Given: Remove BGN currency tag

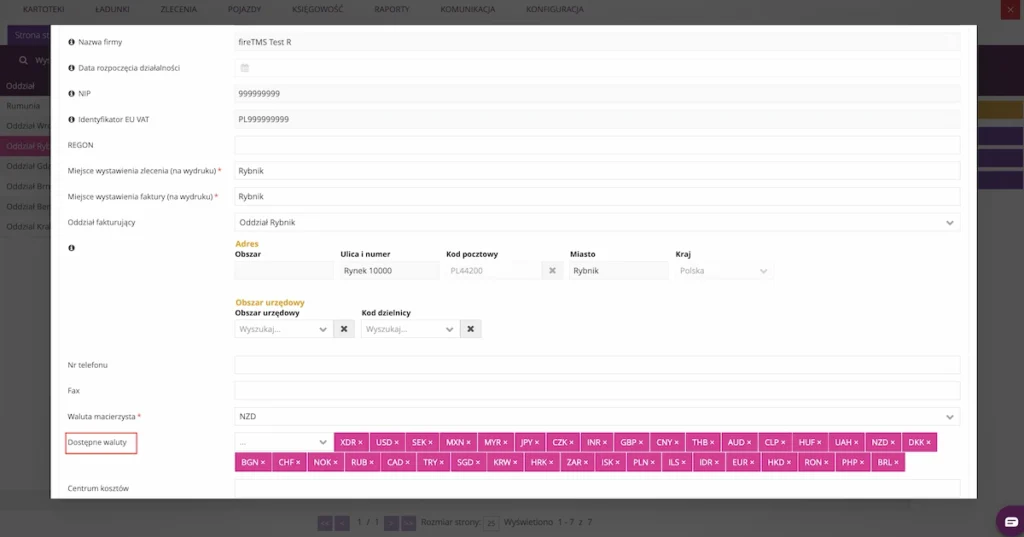Looking at the screenshot, I should (263, 463).
